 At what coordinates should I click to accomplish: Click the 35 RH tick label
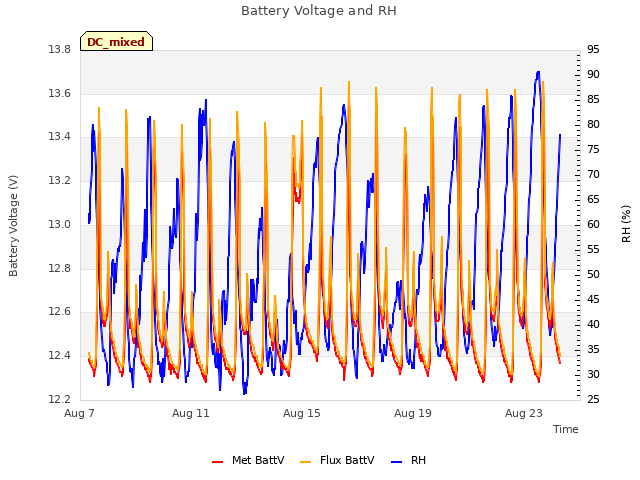click(593, 349)
